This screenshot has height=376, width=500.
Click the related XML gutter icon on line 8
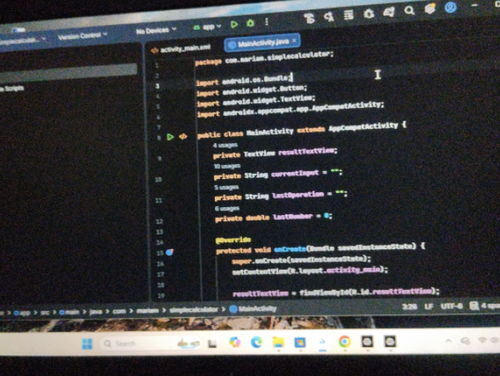point(183,136)
